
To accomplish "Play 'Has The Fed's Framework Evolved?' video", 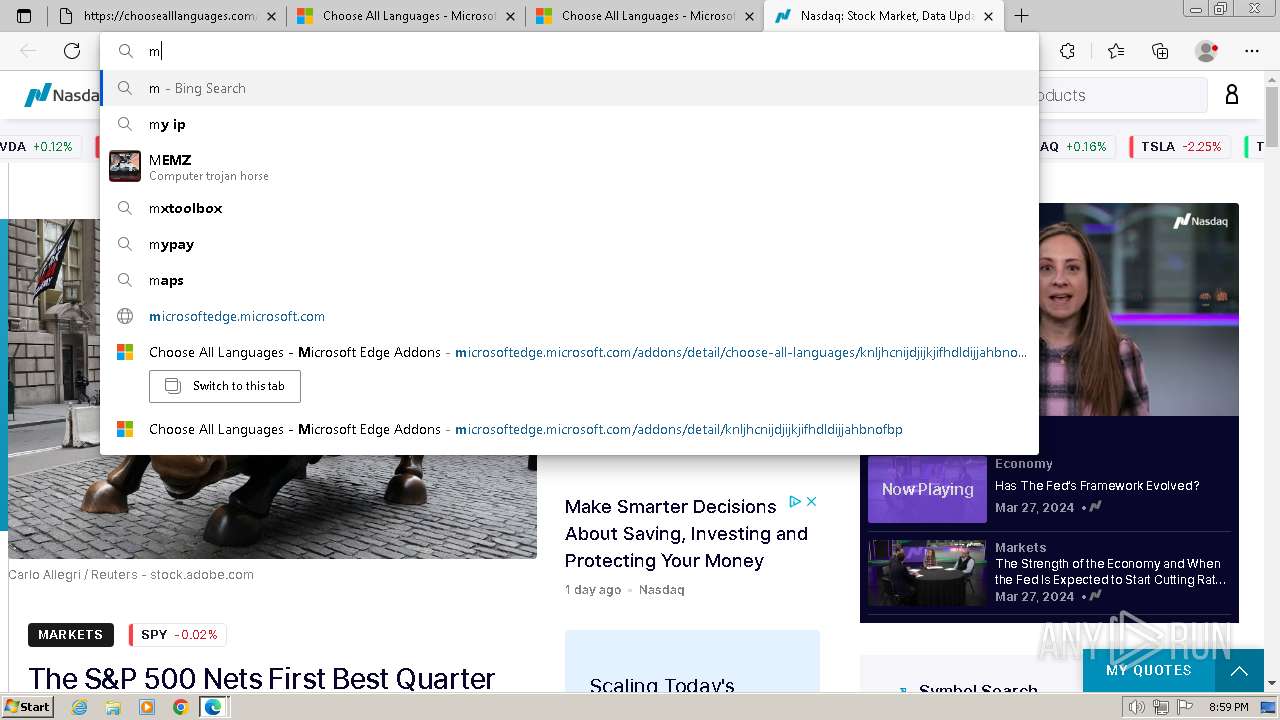I will coord(1097,486).
